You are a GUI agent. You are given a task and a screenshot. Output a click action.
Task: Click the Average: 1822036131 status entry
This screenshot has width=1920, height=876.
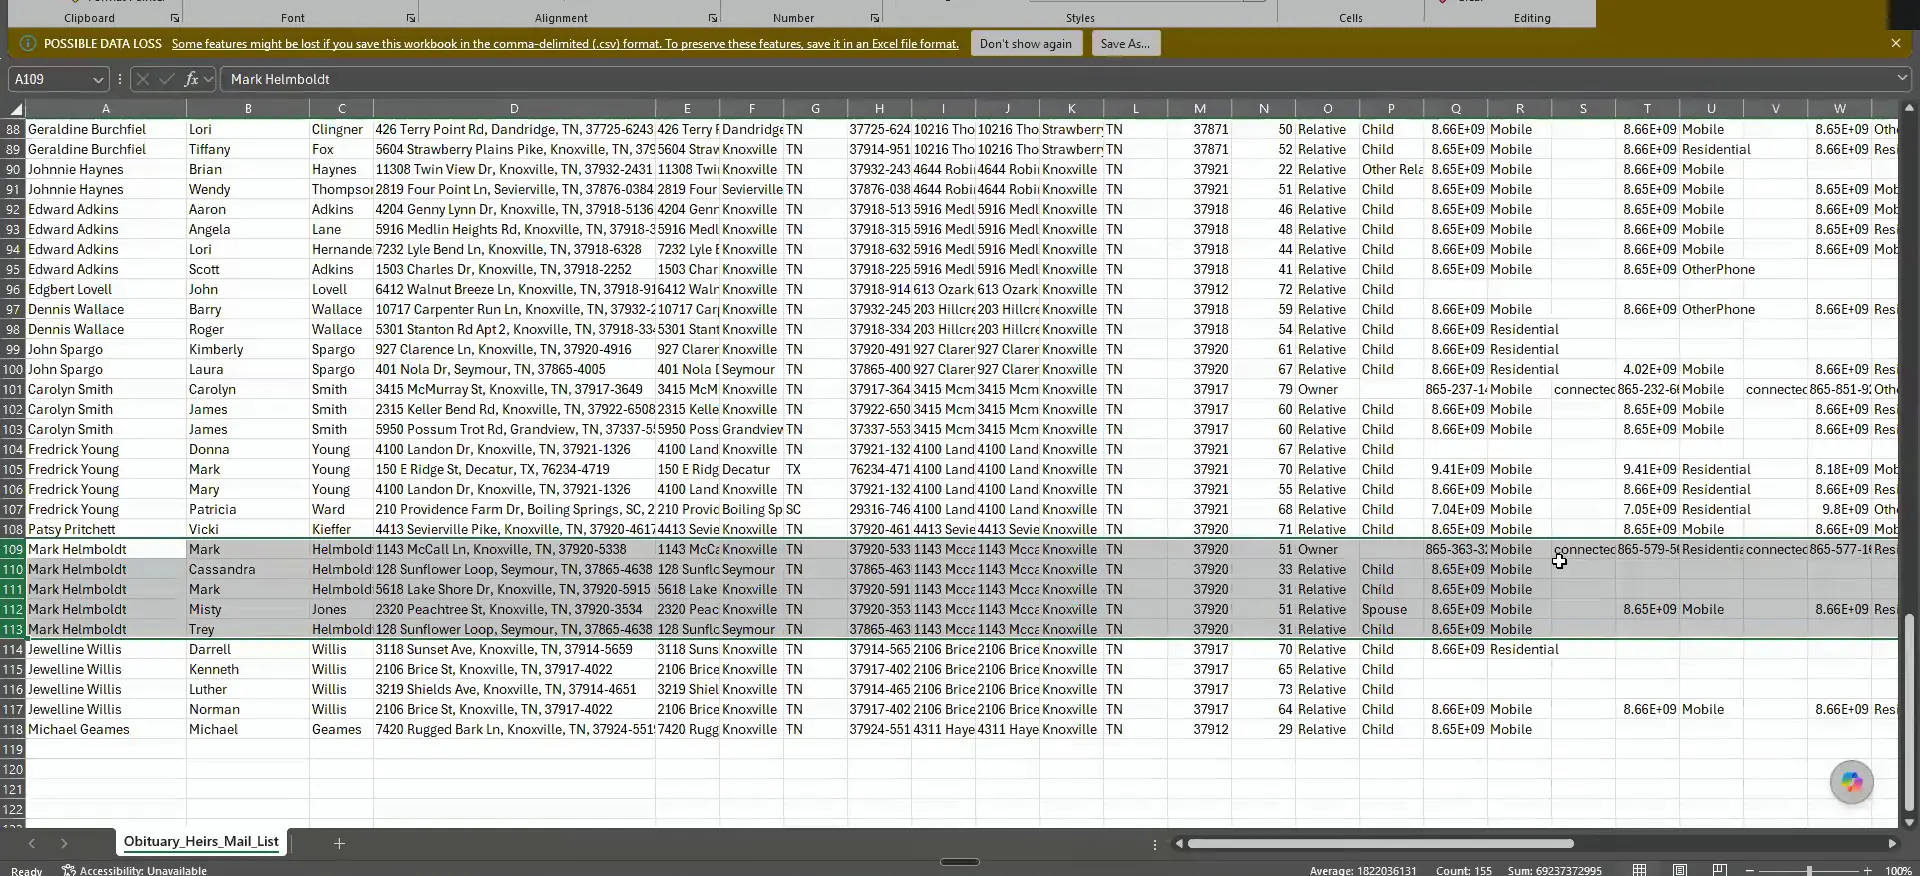point(1363,871)
